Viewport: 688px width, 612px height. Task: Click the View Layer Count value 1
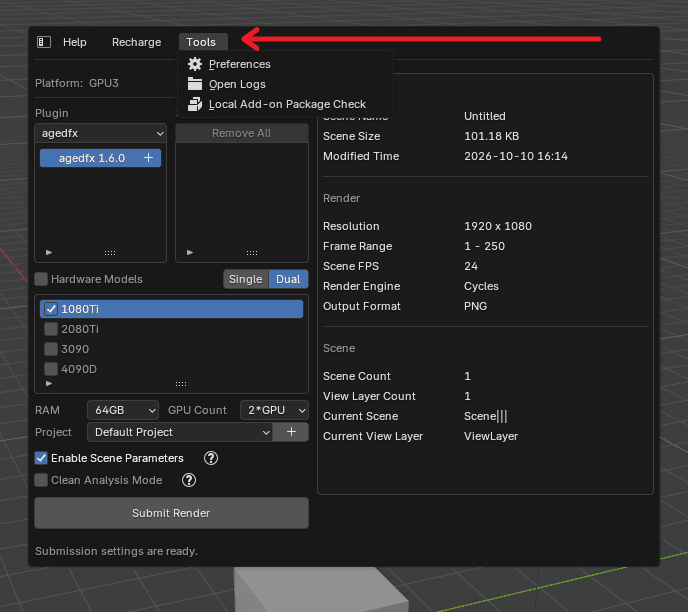click(467, 396)
